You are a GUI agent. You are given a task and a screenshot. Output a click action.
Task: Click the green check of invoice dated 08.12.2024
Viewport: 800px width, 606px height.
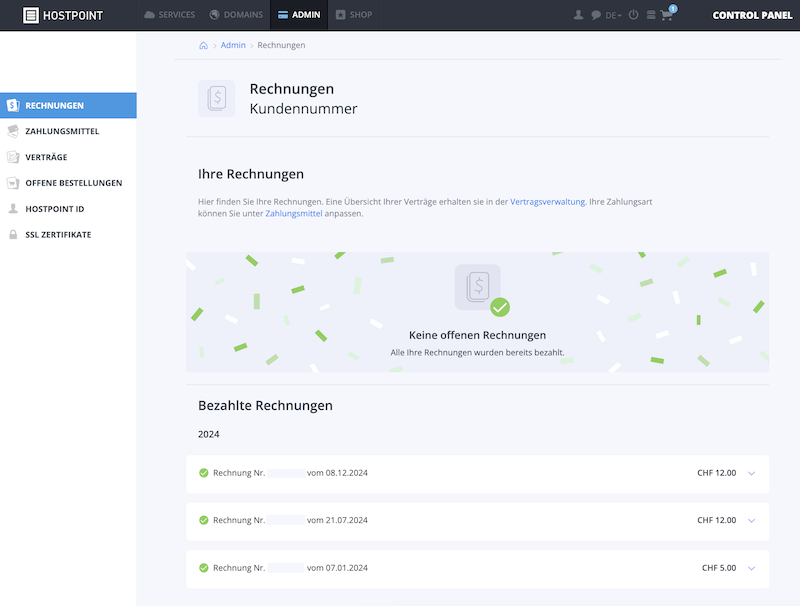(x=204, y=473)
